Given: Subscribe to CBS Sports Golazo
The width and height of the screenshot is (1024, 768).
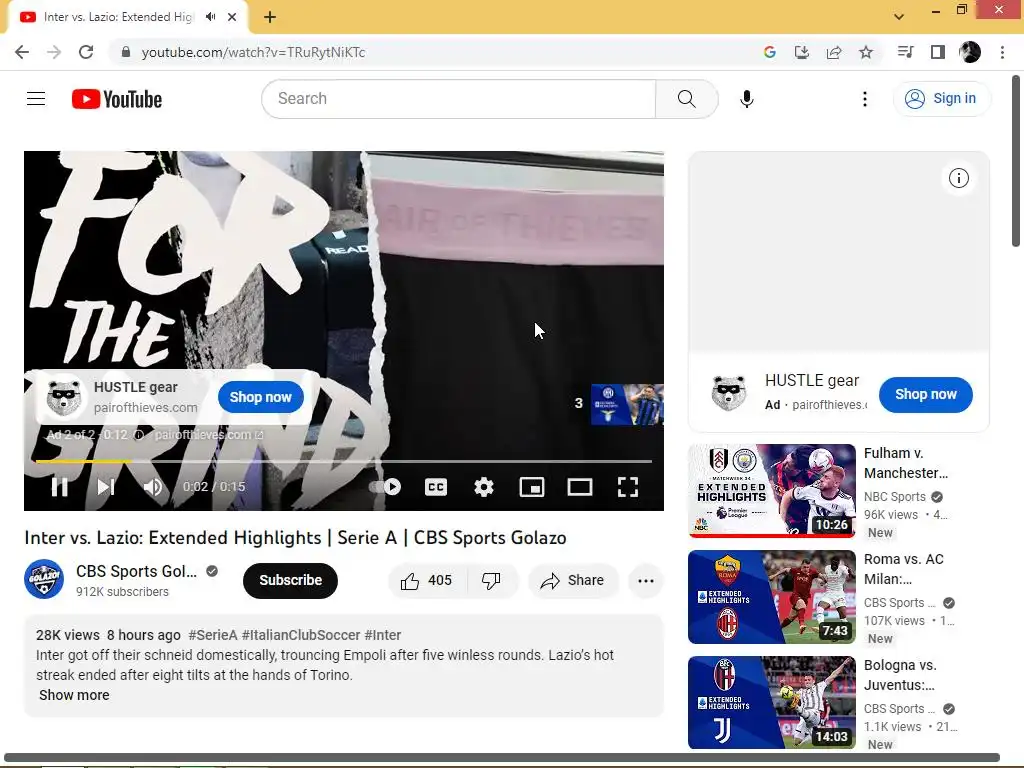Looking at the screenshot, I should 290,581.
